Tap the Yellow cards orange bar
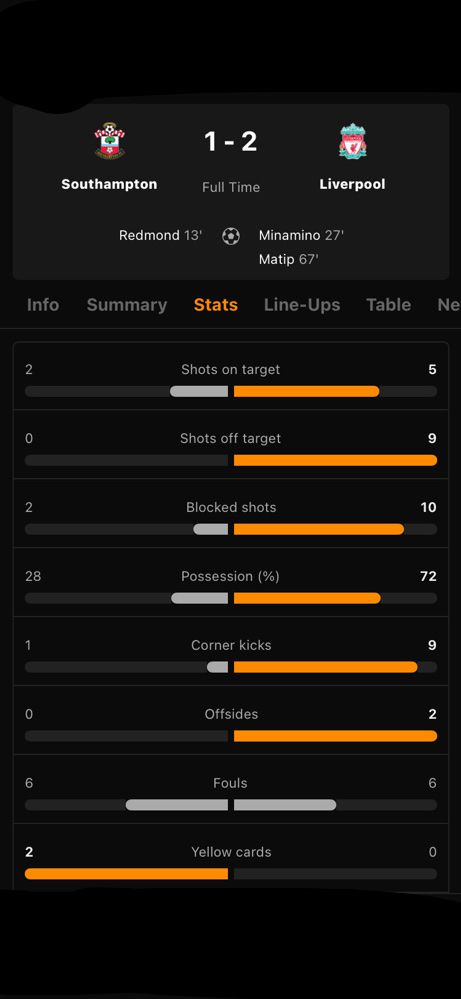The width and height of the screenshot is (461, 999). 126,874
